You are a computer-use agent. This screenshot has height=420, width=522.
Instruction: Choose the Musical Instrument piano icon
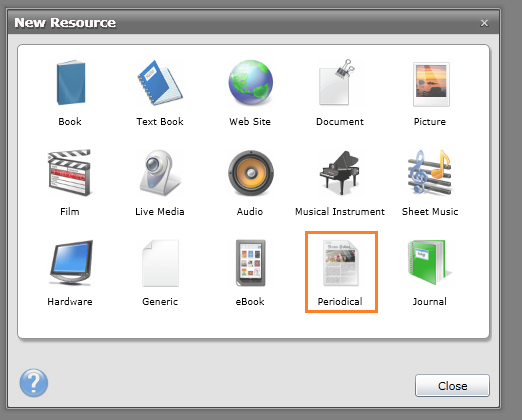pos(340,173)
